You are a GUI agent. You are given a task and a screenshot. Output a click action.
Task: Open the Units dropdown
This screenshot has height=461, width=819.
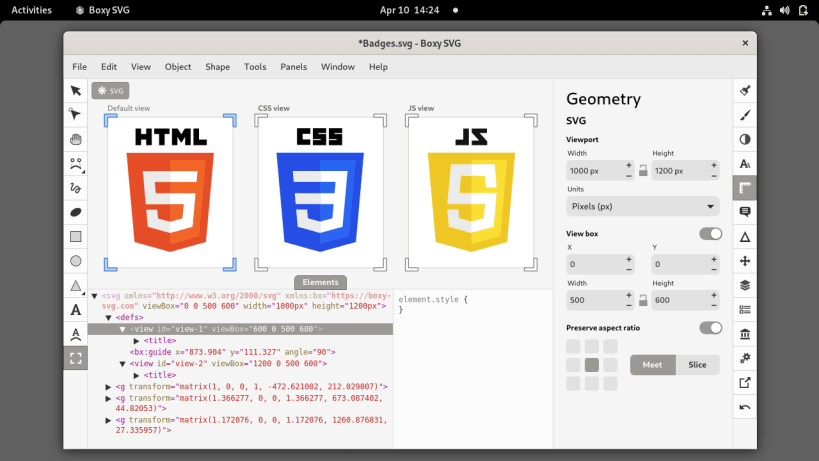pyautogui.click(x=642, y=206)
